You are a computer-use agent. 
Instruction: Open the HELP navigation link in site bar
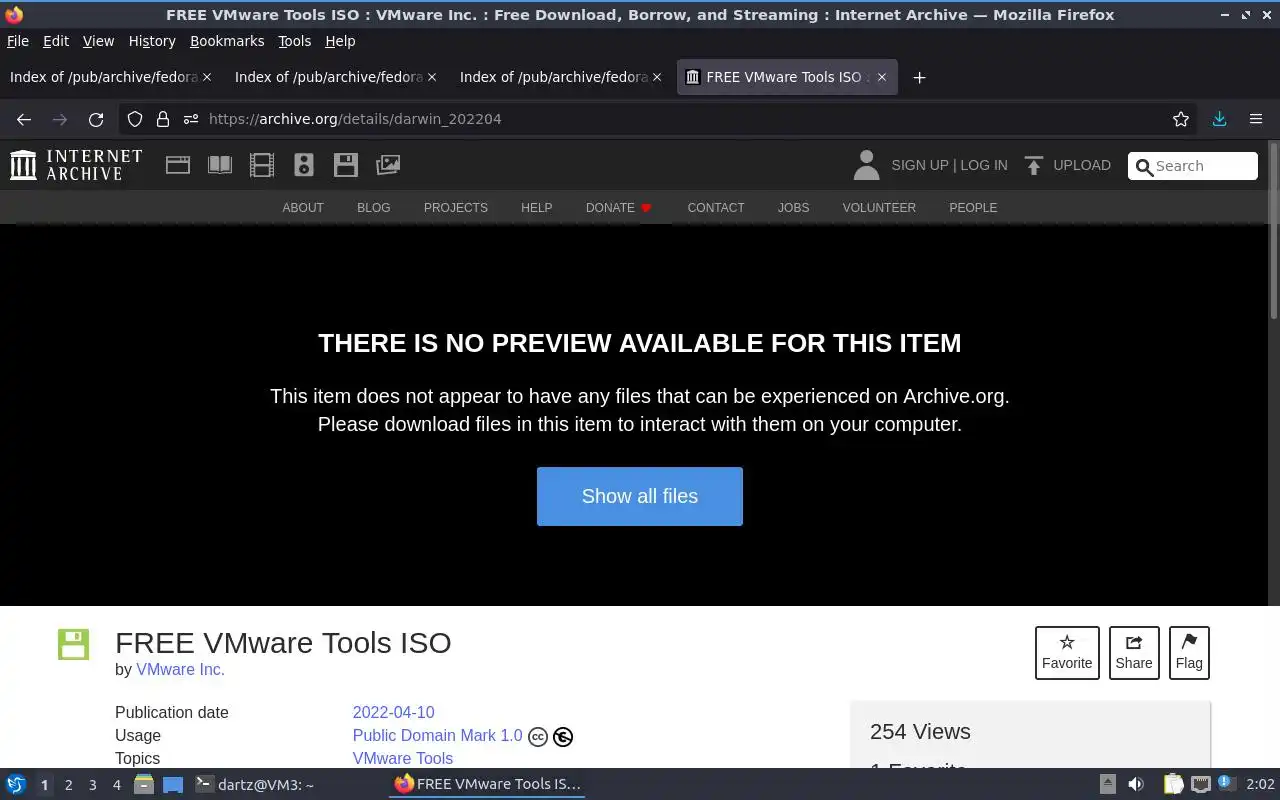(x=537, y=208)
